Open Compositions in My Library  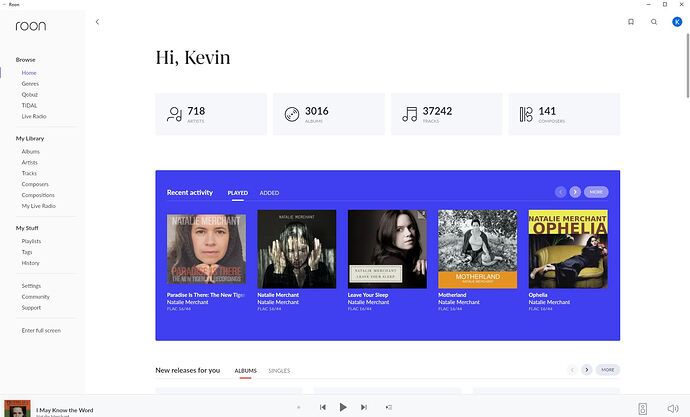38,195
